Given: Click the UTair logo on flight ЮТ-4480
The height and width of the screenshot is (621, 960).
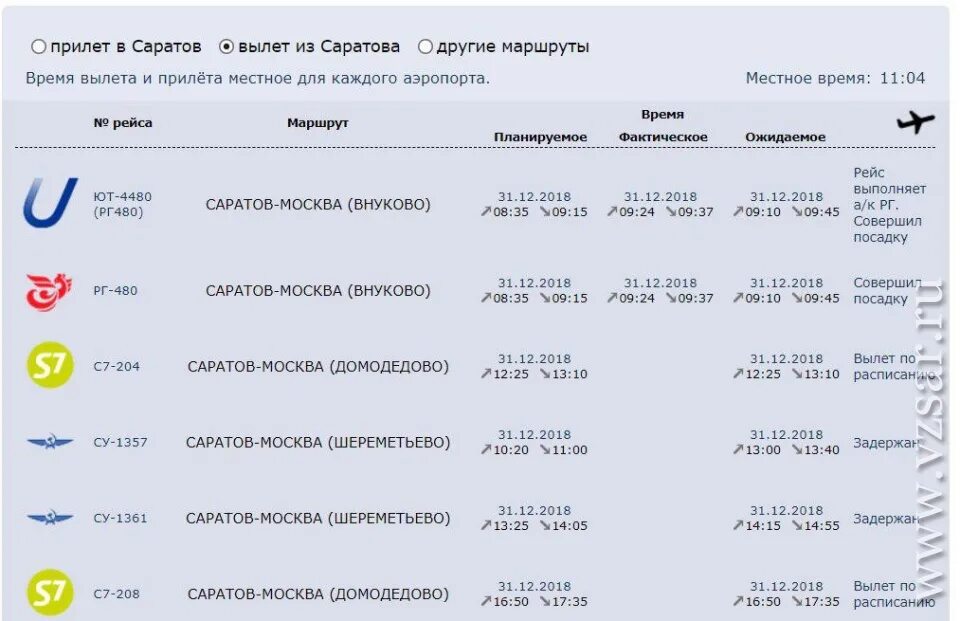Looking at the screenshot, I should coord(50,203).
